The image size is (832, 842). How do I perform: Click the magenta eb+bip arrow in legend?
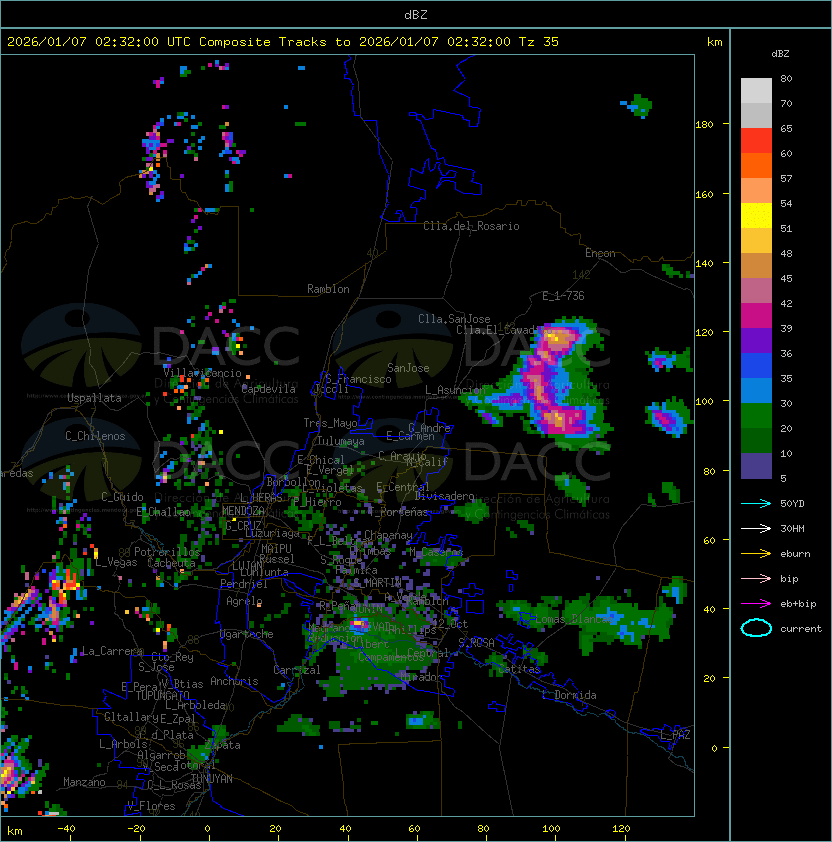(756, 604)
